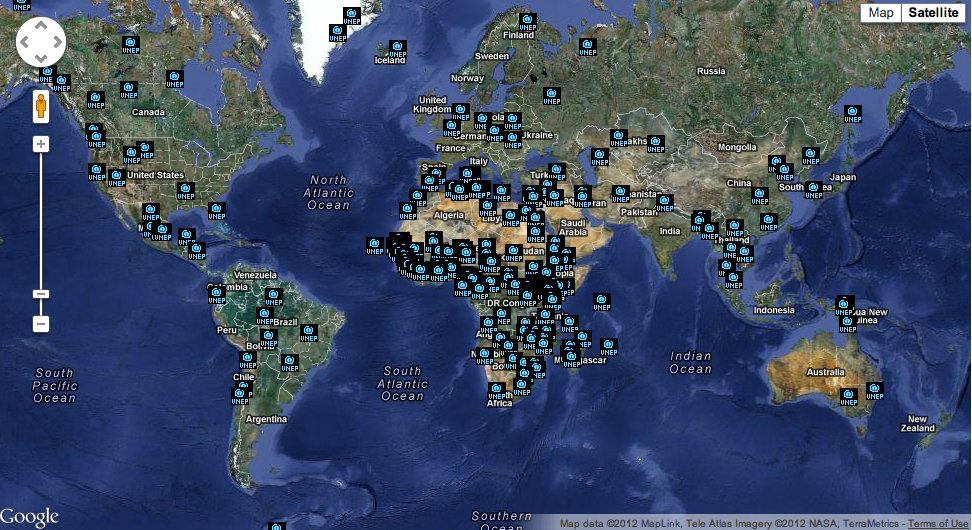This screenshot has height=530, width=972.
Task: Zoom in with the plus button
Action: (x=41, y=144)
